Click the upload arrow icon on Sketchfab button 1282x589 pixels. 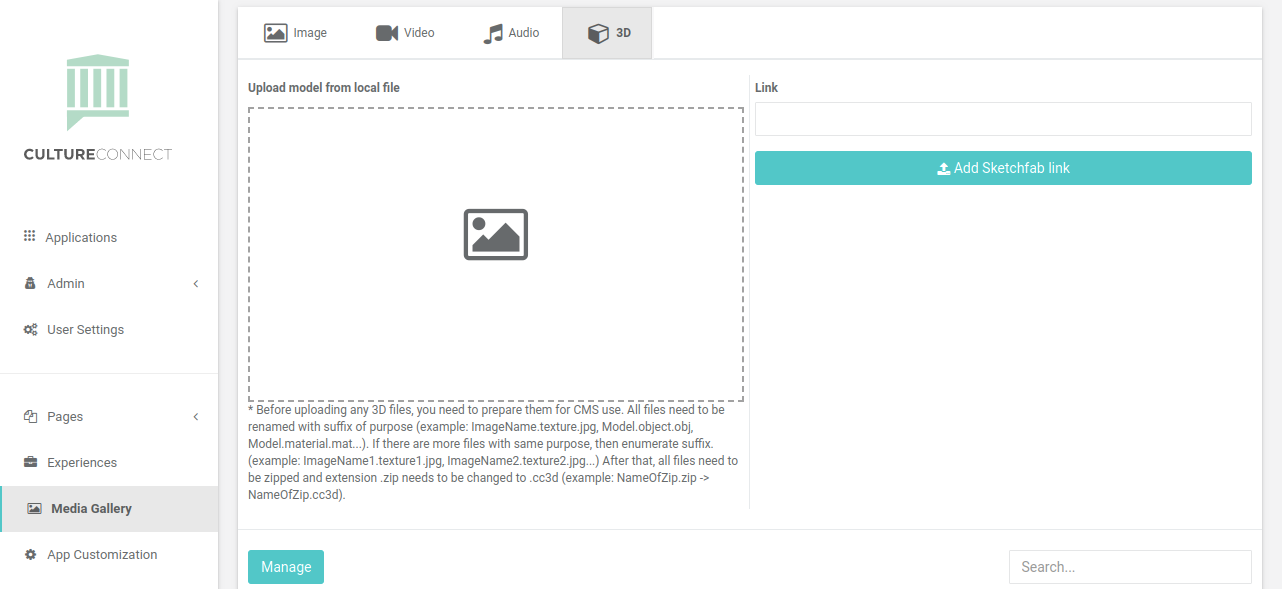[x=943, y=168]
